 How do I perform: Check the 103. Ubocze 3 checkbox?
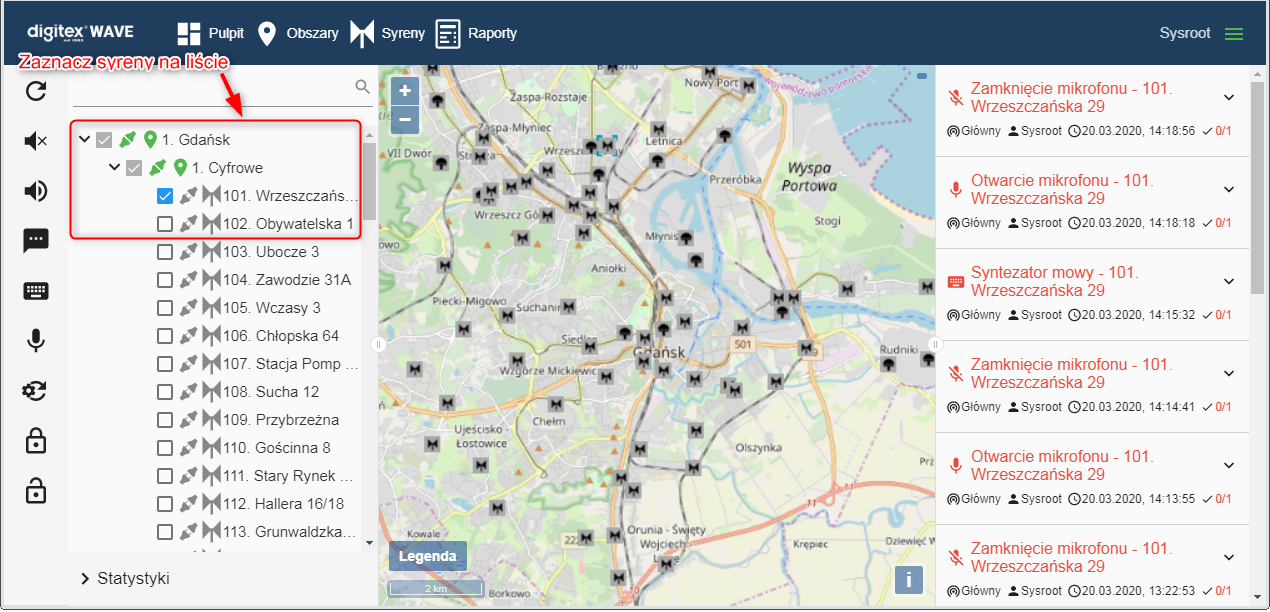tap(165, 252)
